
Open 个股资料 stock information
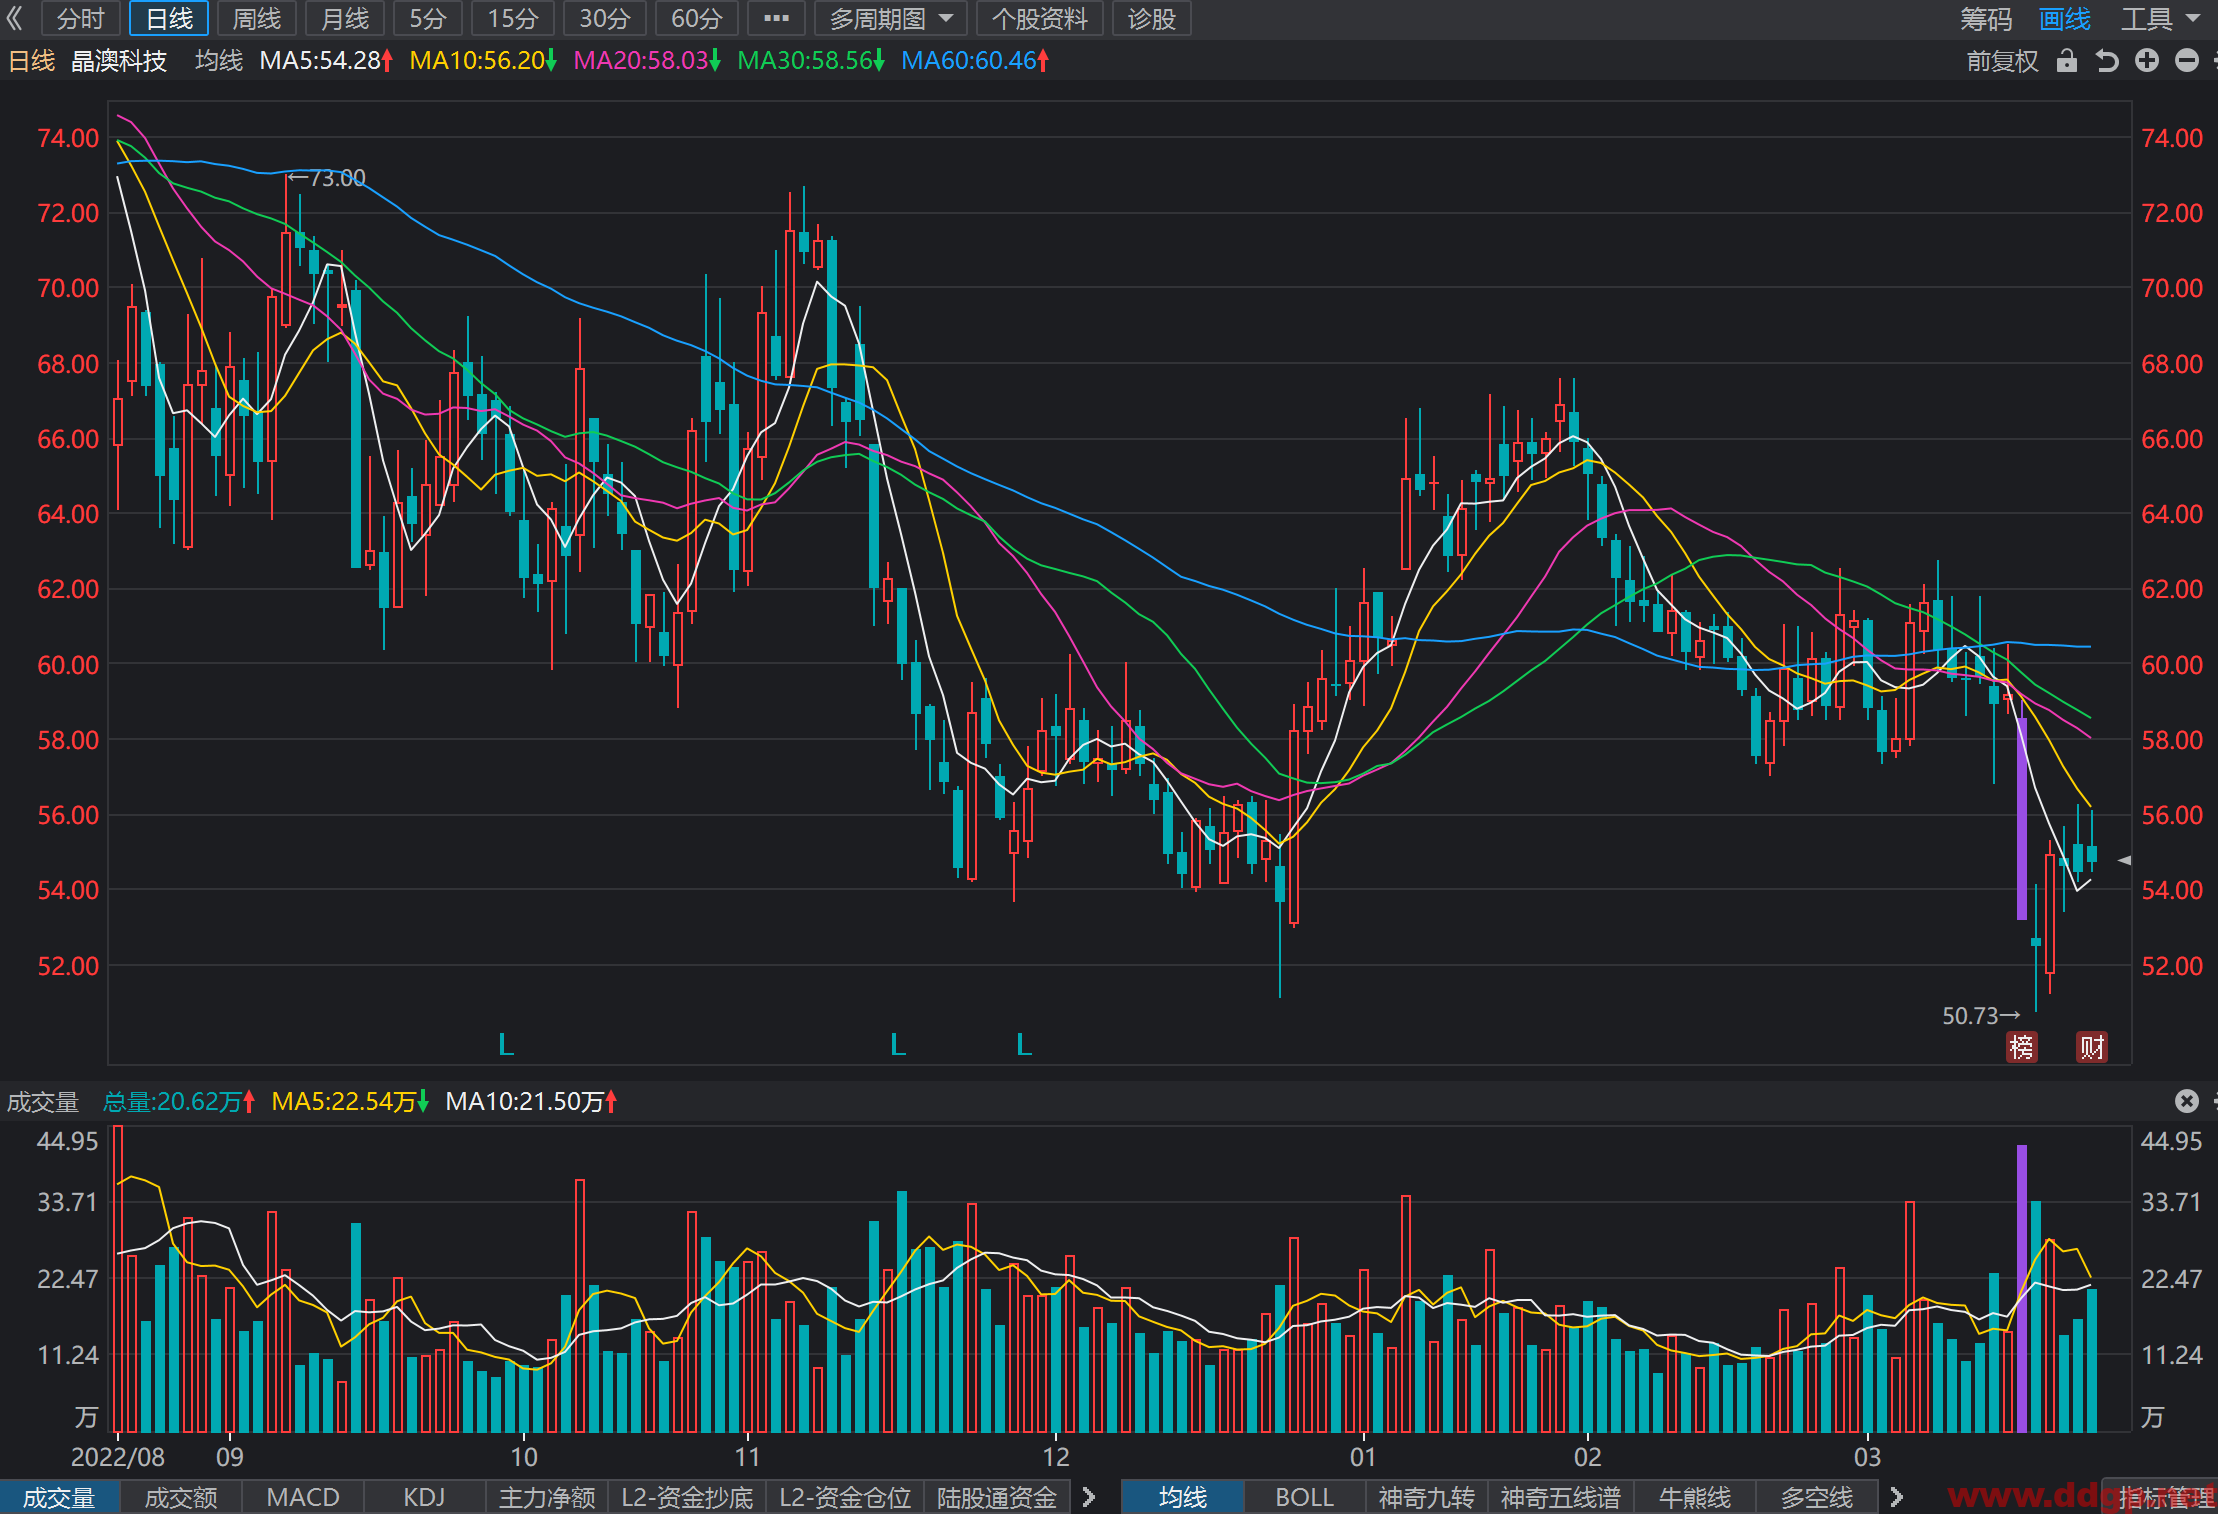(x=1040, y=19)
